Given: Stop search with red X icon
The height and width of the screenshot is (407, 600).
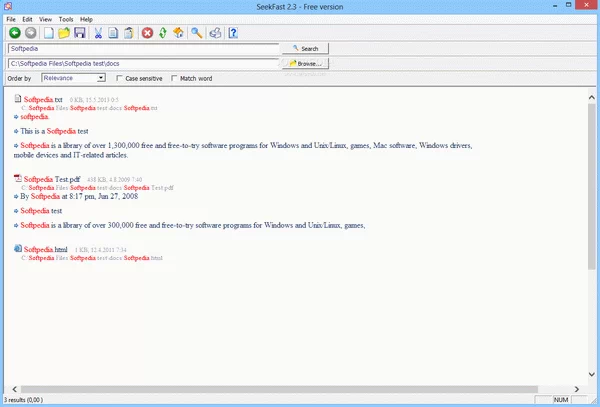Looking at the screenshot, I should pos(147,33).
